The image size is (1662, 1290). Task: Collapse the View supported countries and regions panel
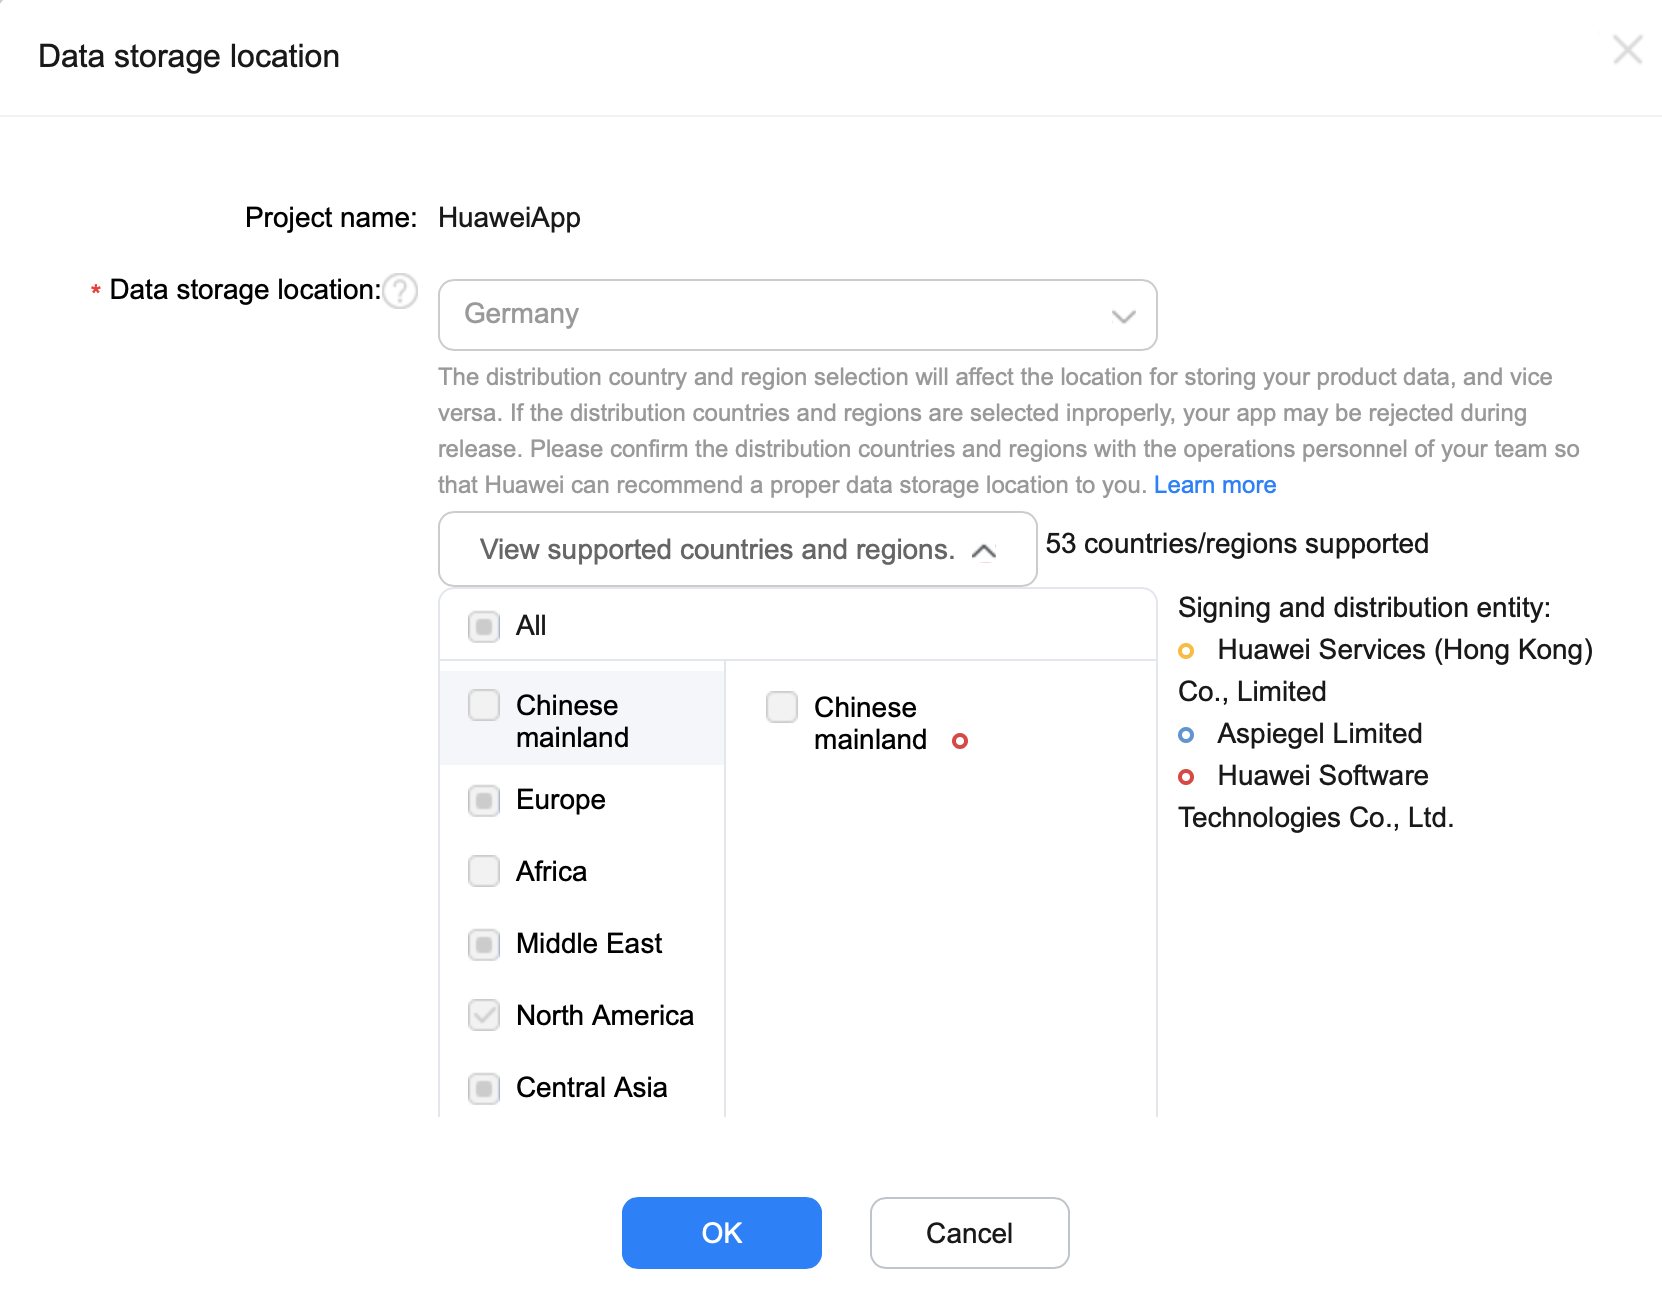(x=737, y=549)
